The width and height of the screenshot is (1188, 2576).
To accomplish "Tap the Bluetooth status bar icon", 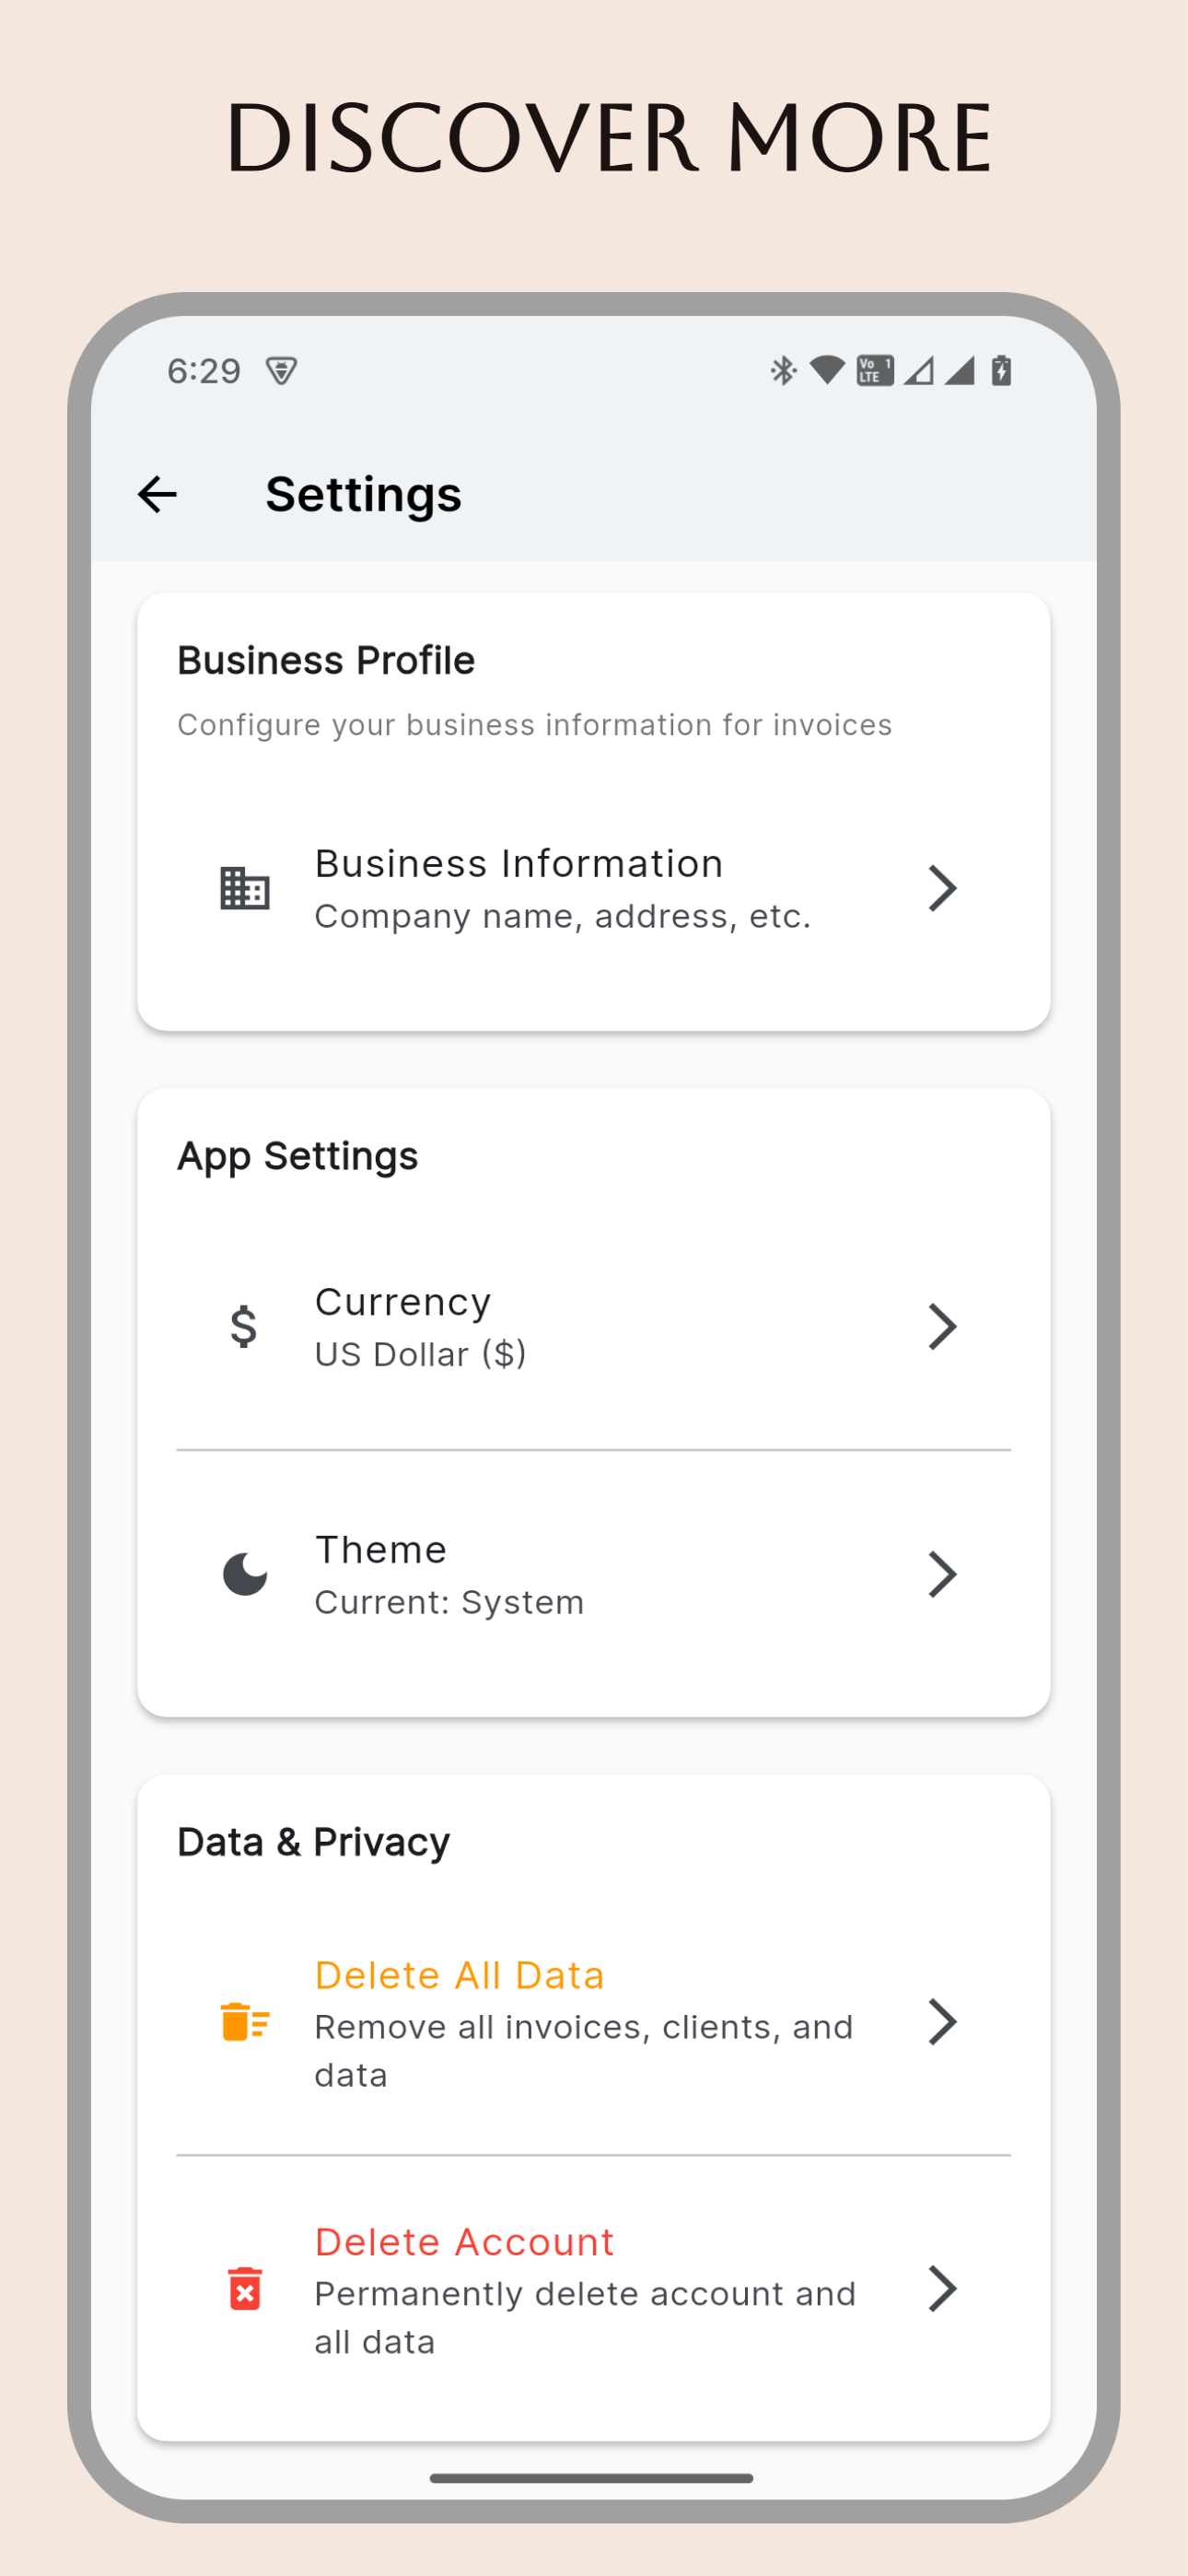I will coord(783,371).
